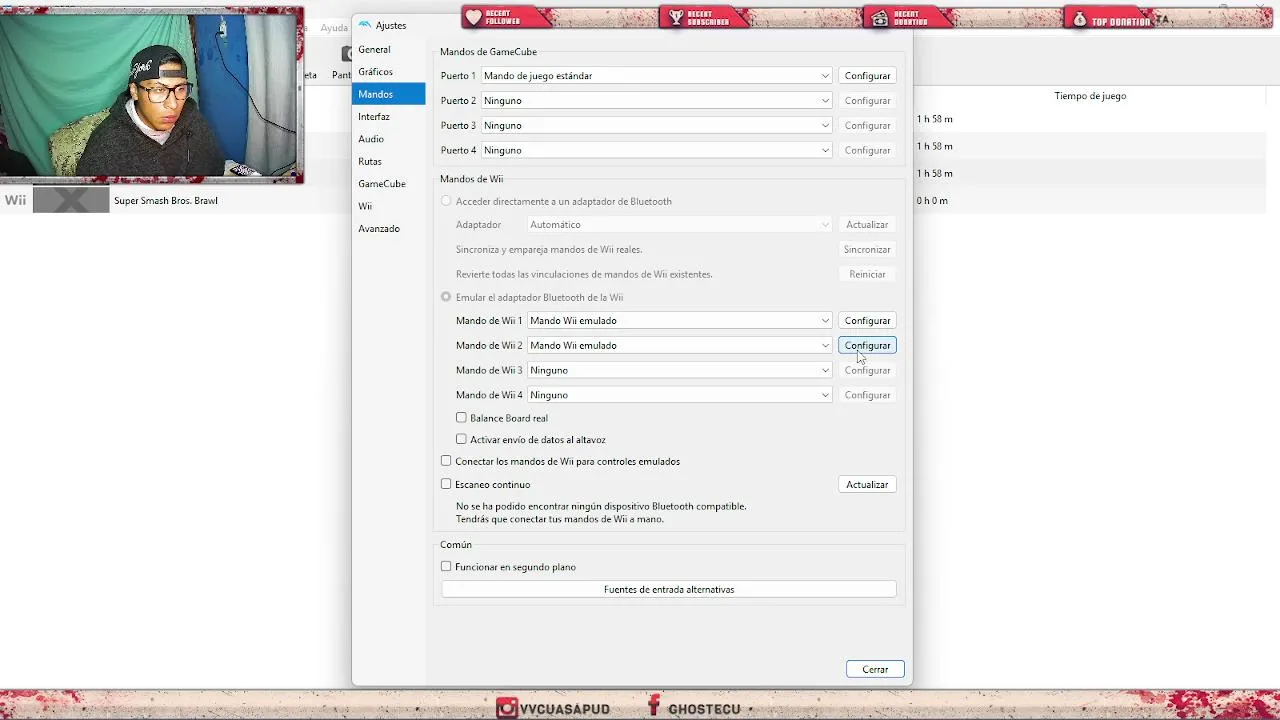Switch to the Gráficos section
The width and height of the screenshot is (1280, 720).
coord(389,72)
